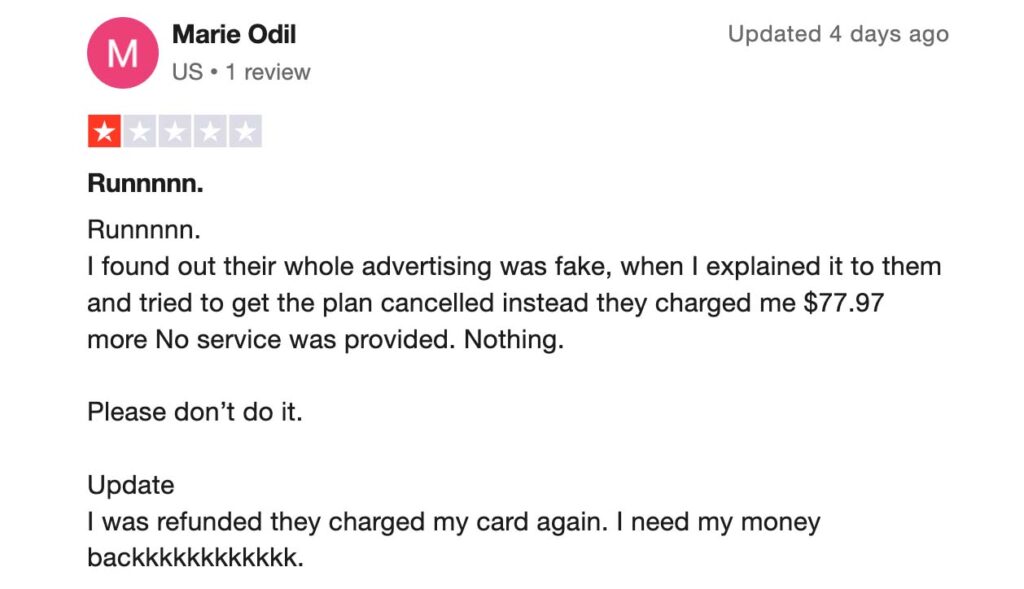Click the 'Update' heading in the review
1024x589 pixels.
[x=131, y=485]
